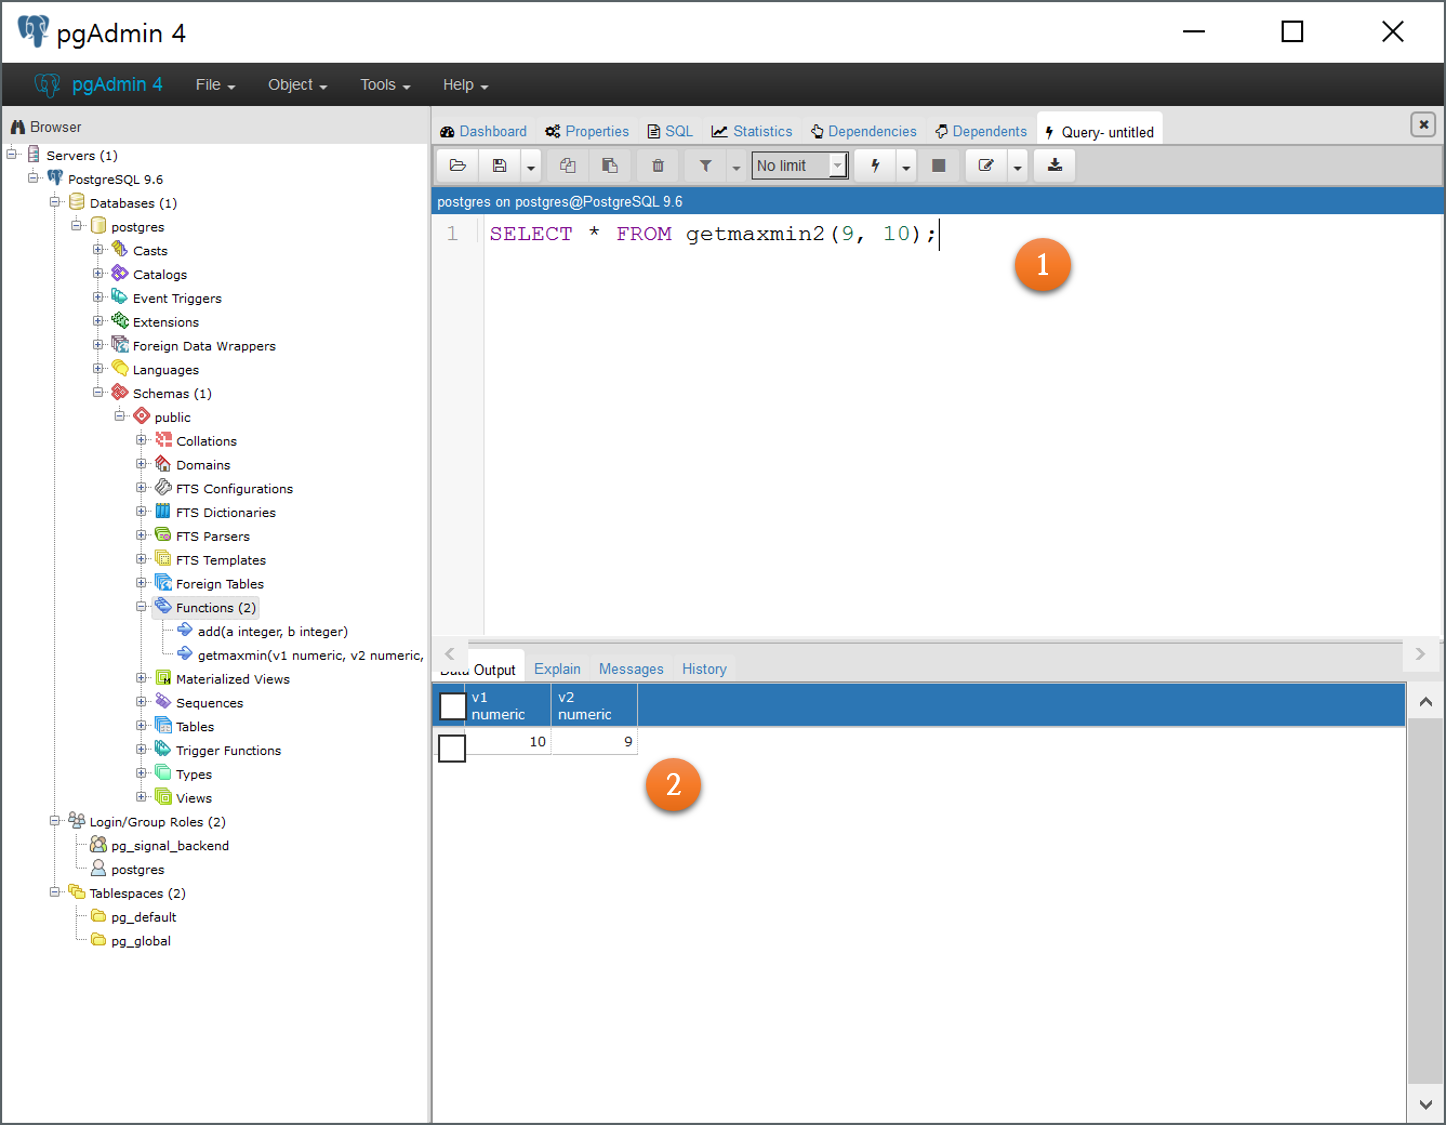This screenshot has width=1446, height=1125.
Task: Switch to the Dependents tab
Action: click(981, 131)
